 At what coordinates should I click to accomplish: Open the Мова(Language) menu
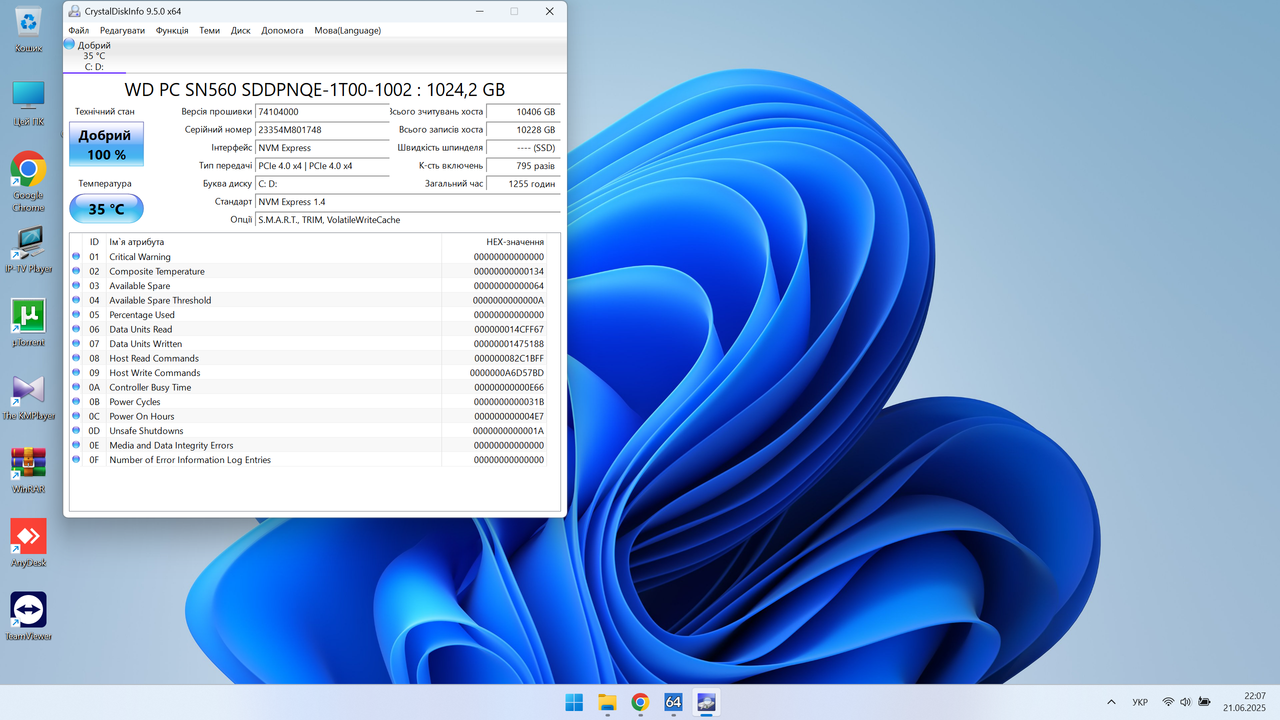tap(347, 30)
